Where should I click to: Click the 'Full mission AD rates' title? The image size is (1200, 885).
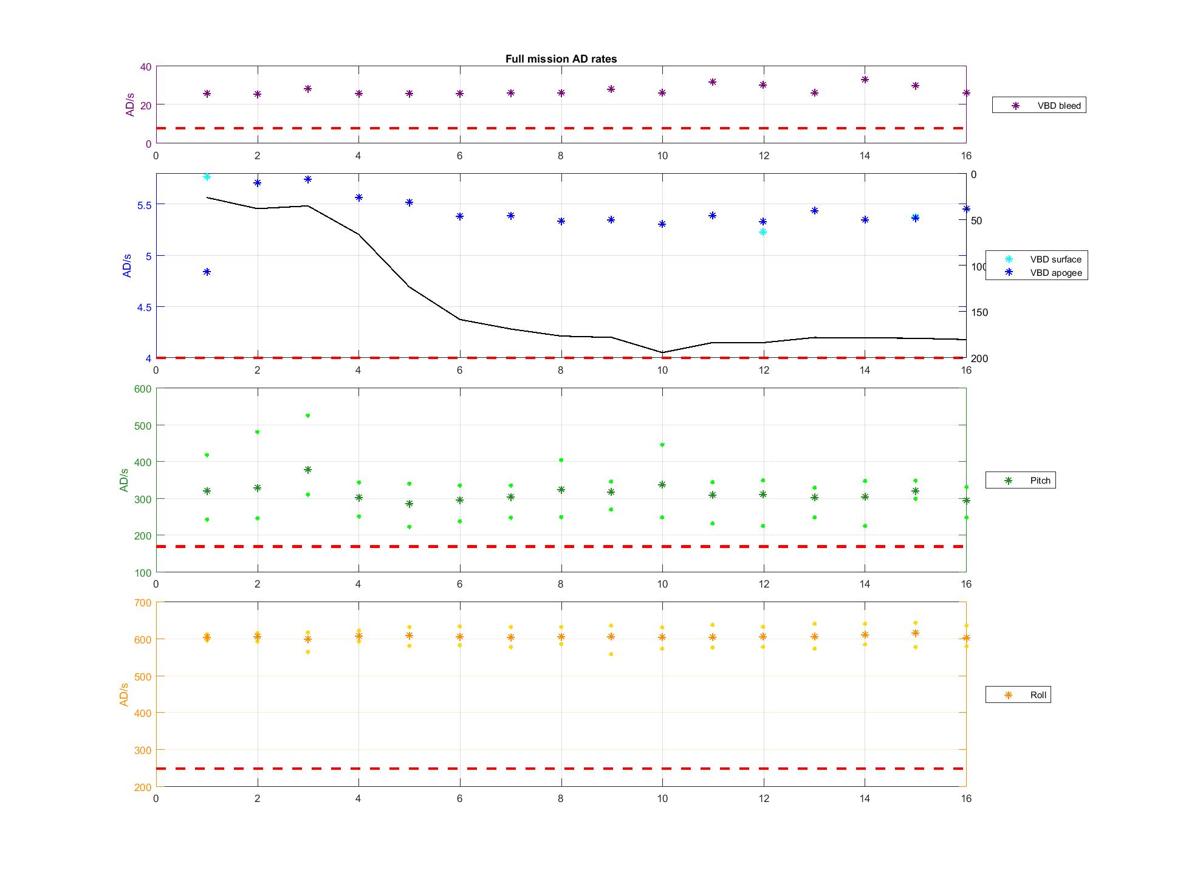point(561,59)
